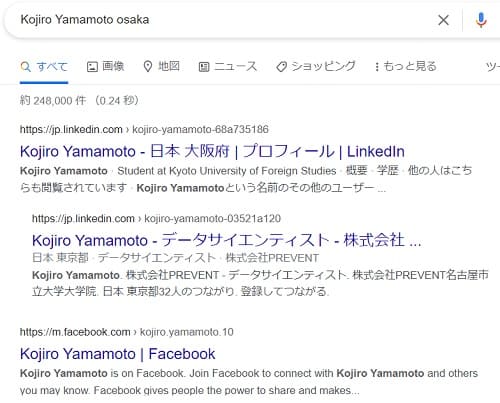Viewport: 500px width, 403px height.
Task: Open the three-dot もっと見る menu
Action: point(405,66)
